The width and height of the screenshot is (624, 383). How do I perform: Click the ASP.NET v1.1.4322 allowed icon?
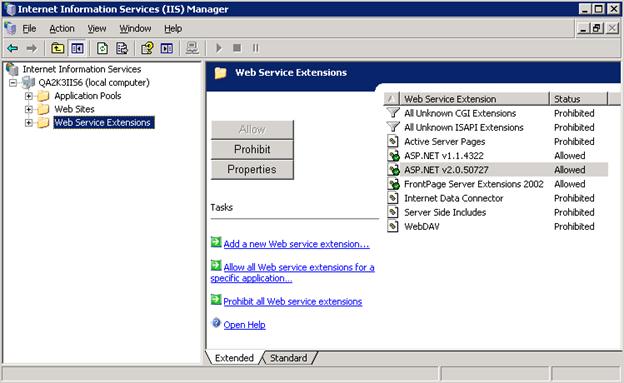[393, 156]
